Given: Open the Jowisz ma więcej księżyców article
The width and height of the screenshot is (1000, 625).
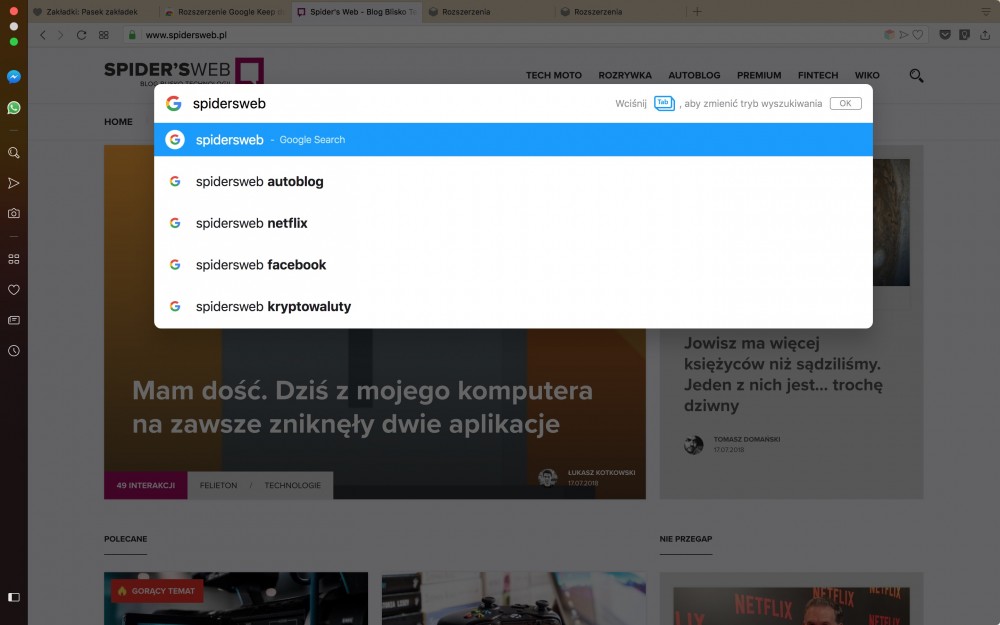Looking at the screenshot, I should tap(783, 374).
